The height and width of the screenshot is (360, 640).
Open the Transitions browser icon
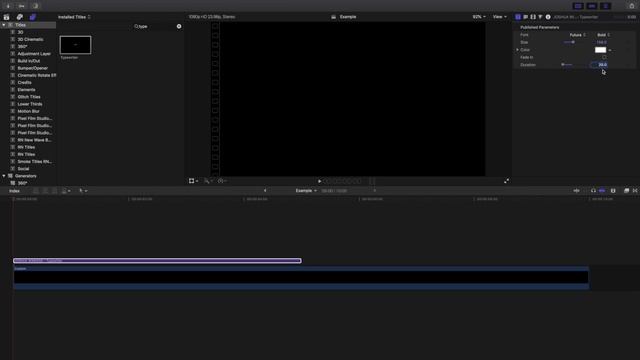pos(635,191)
